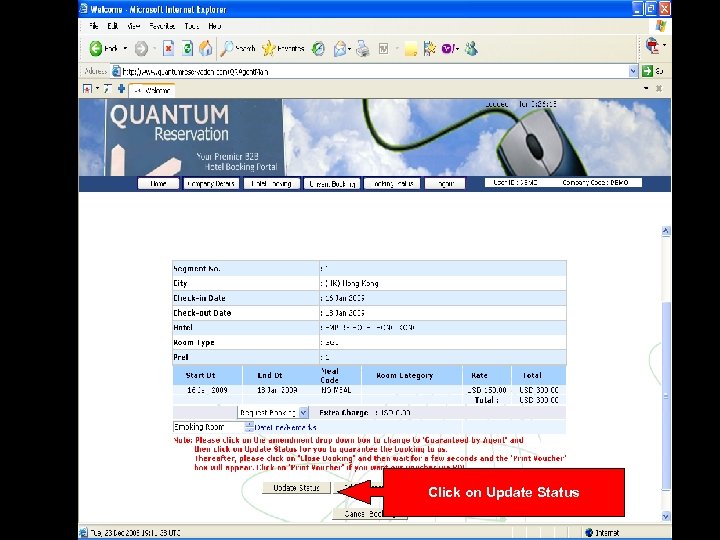The width and height of the screenshot is (720, 540).
Task: Open the tab list dropdown arrow
Action: click(x=646, y=89)
